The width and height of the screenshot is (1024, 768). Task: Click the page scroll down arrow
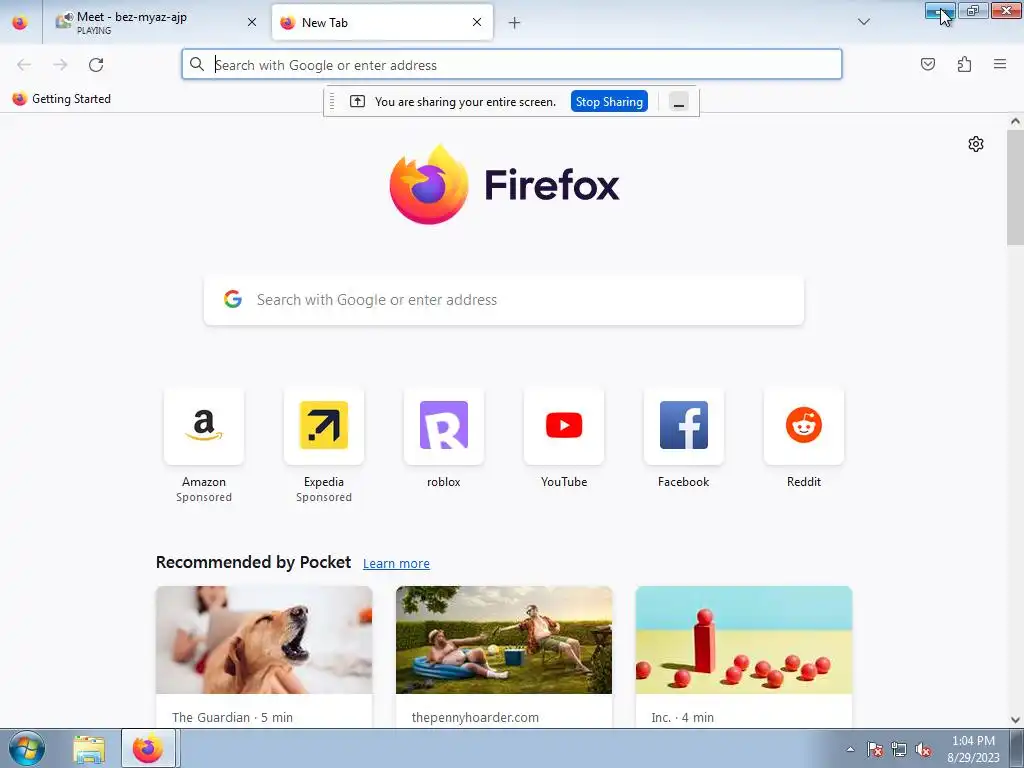1015,720
